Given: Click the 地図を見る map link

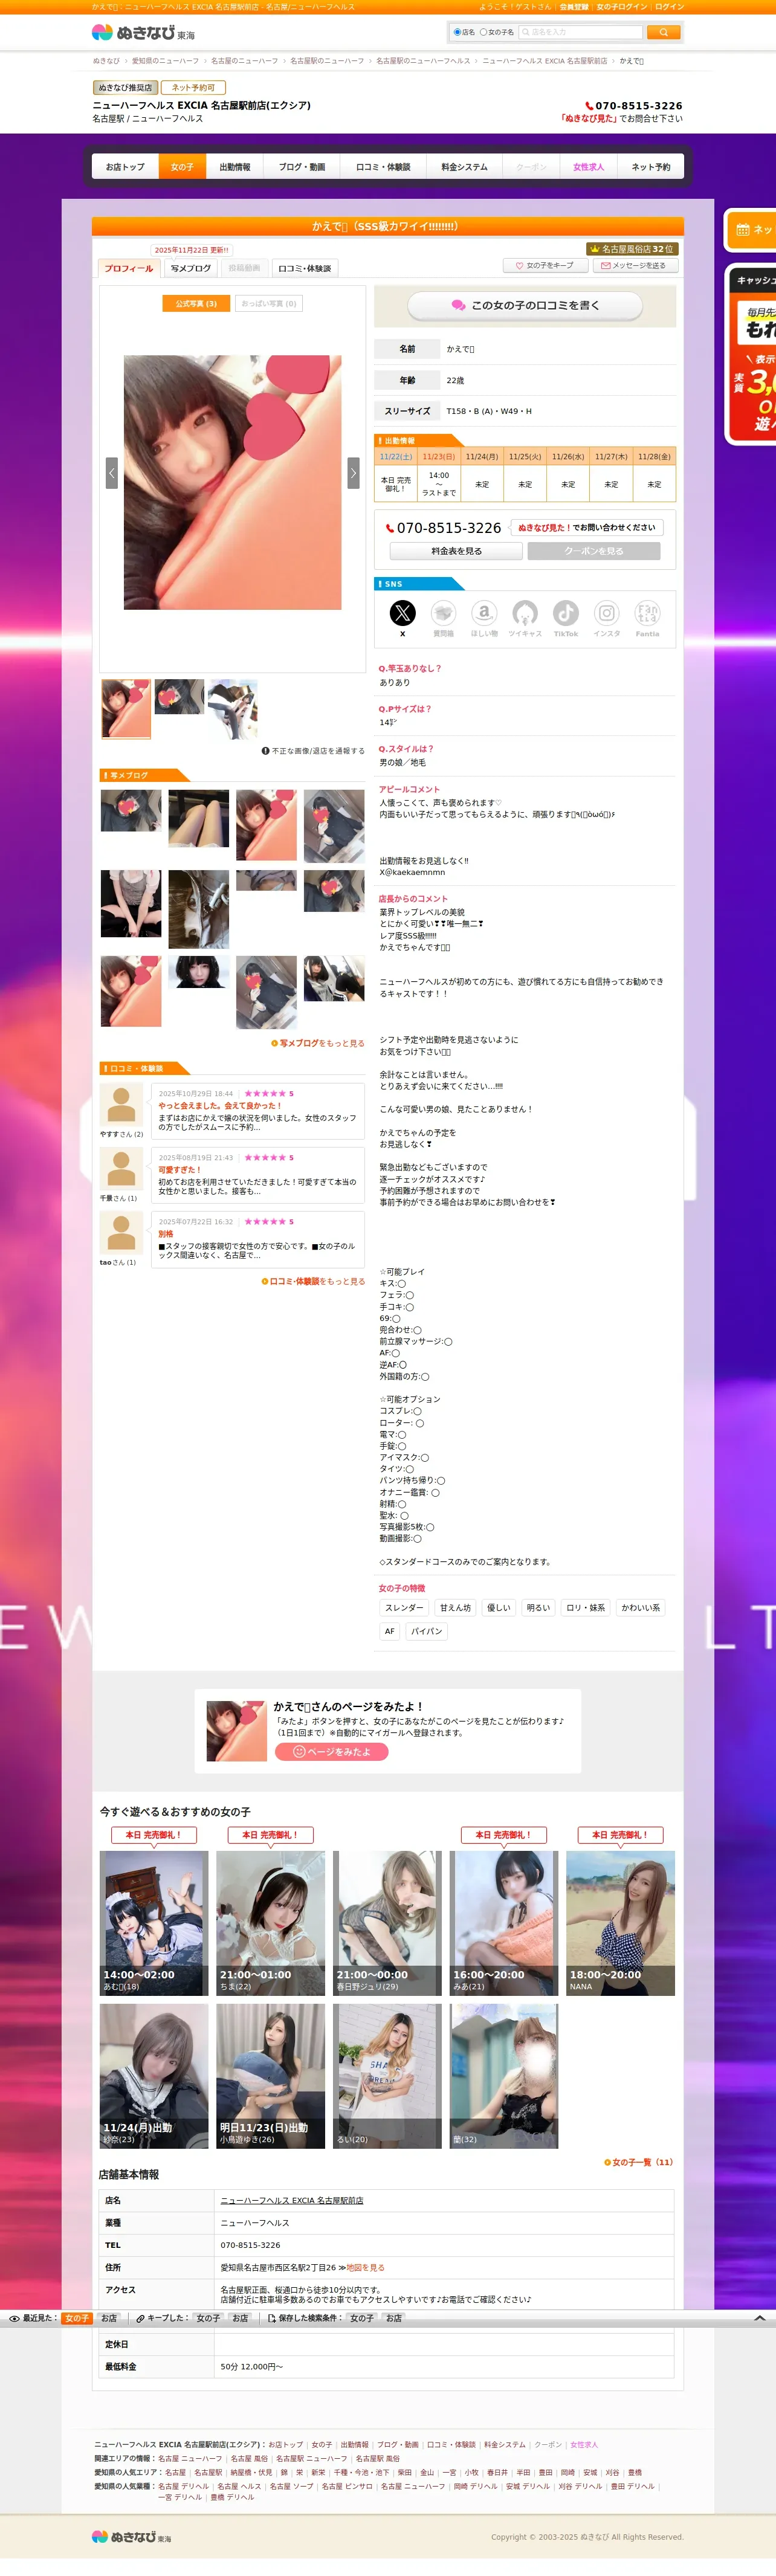Looking at the screenshot, I should (365, 2267).
